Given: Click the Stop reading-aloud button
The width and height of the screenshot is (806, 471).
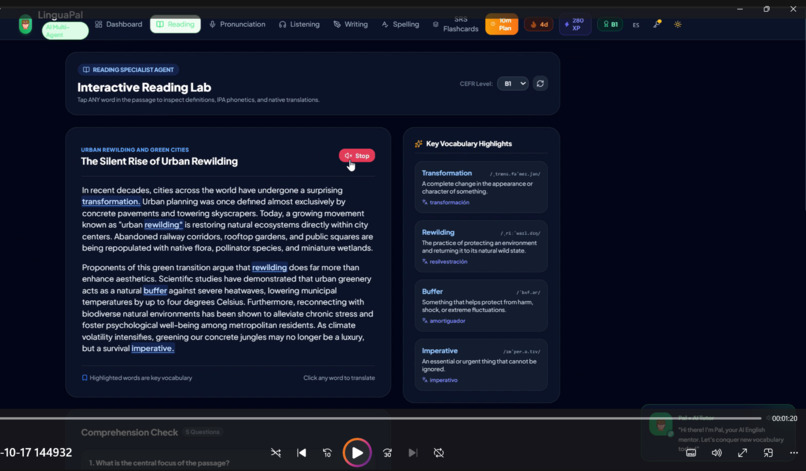Looking at the screenshot, I should [357, 155].
